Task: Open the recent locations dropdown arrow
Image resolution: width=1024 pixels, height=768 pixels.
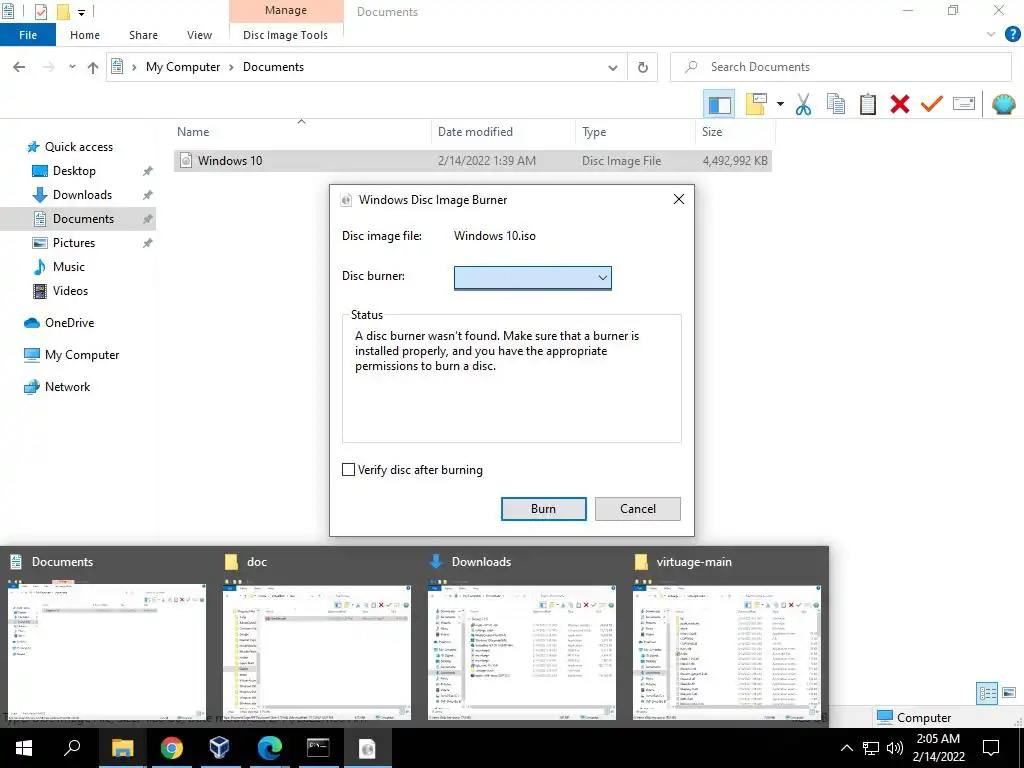Action: point(72,67)
